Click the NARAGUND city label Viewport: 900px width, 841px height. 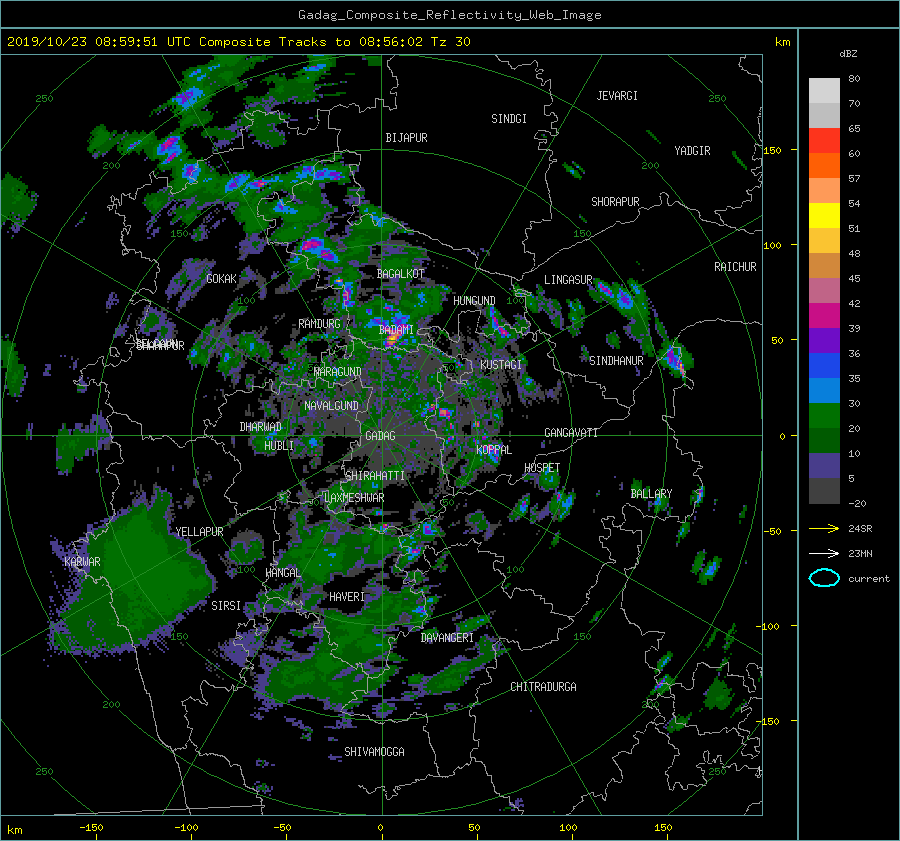click(338, 372)
